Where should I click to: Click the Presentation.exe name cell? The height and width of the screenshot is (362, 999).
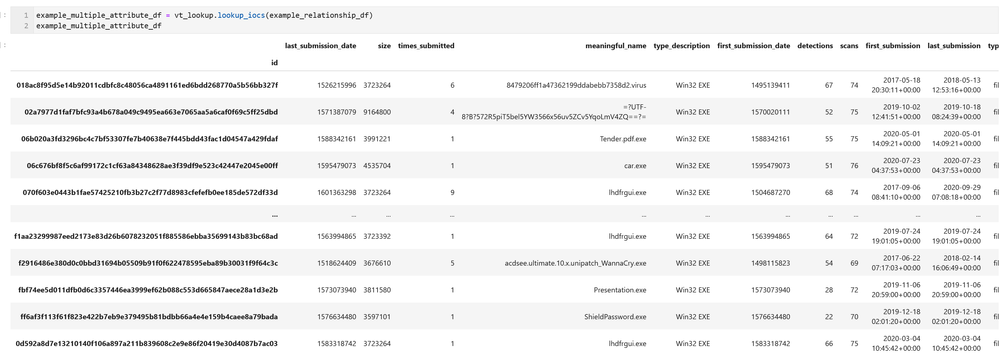pyautogui.click(x=620, y=289)
